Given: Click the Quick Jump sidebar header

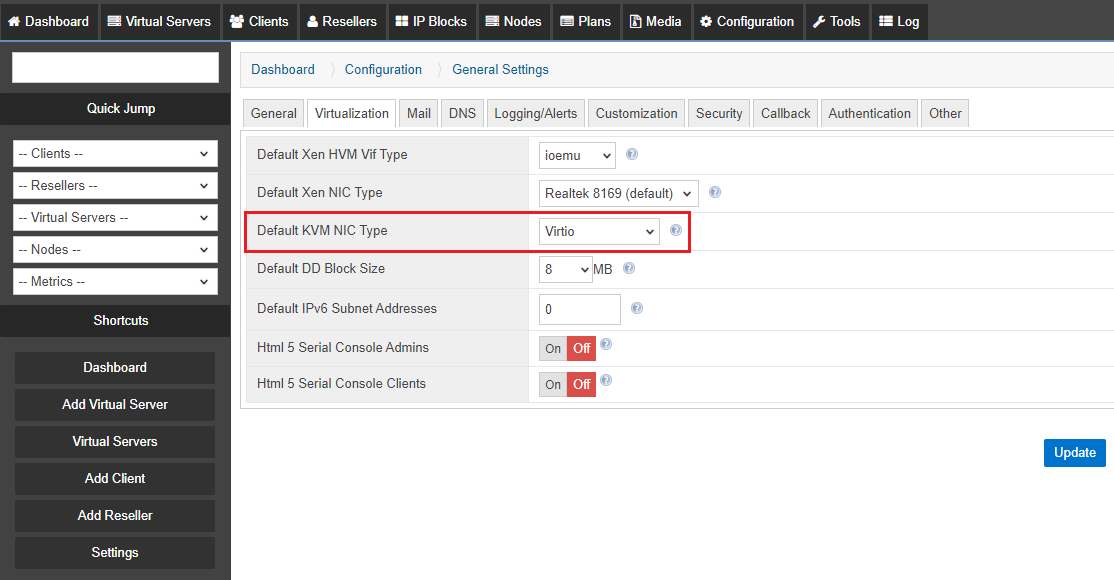Looking at the screenshot, I should point(115,109).
